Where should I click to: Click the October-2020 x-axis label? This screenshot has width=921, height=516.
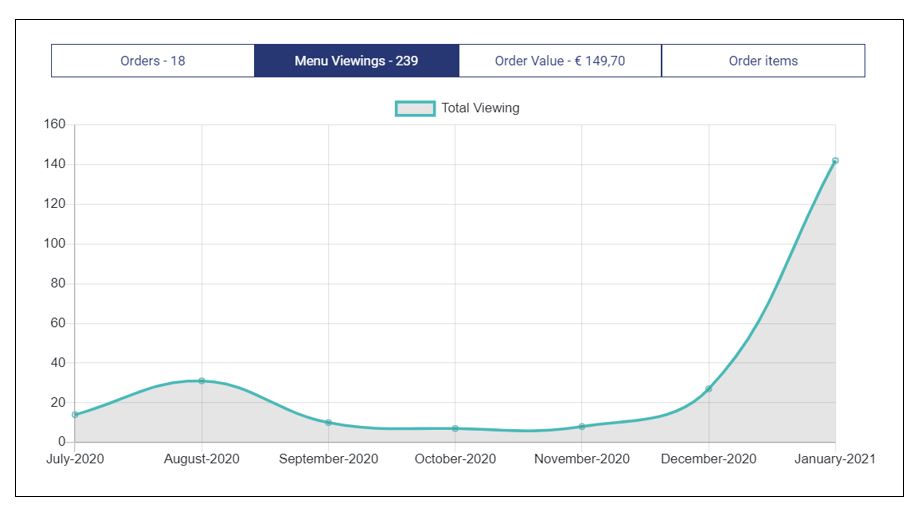[x=455, y=459]
